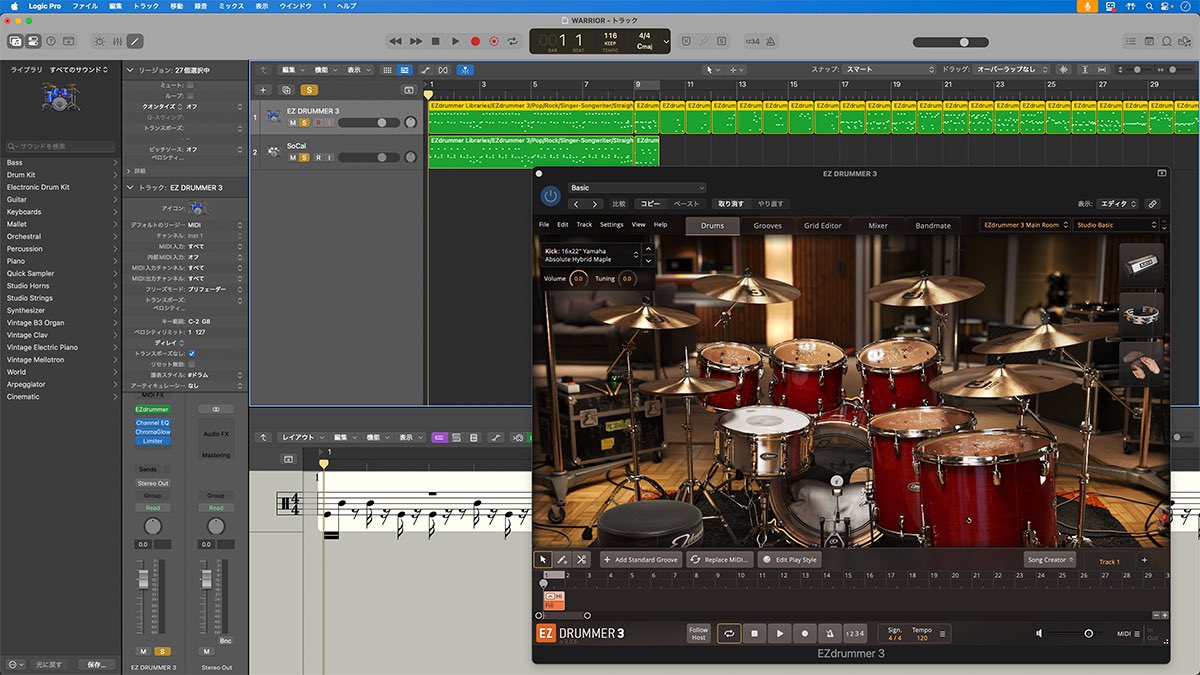Screen dimensions: 1200x675
Task: Toggle the Logic cycle loop button
Action: [x=513, y=41]
